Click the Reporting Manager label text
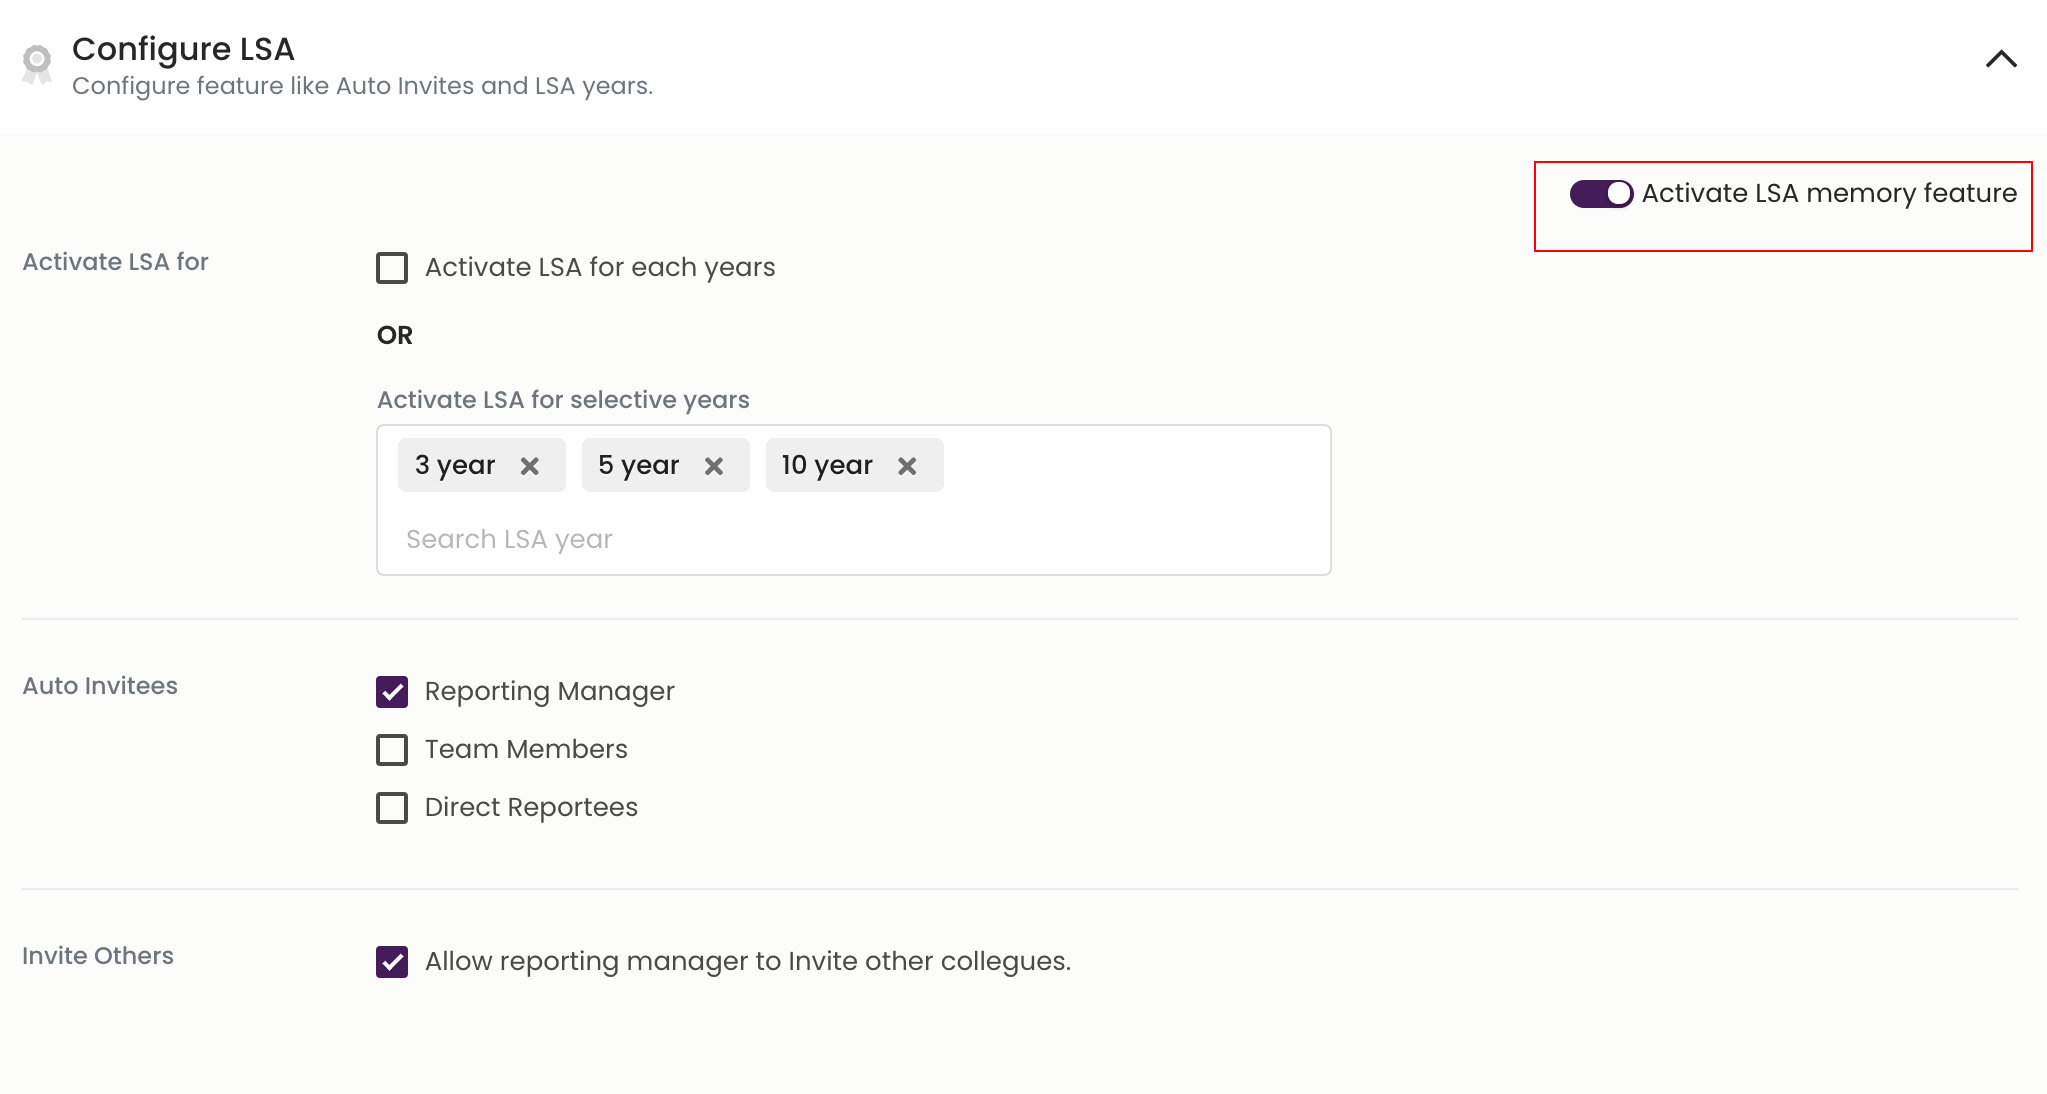The image size is (2047, 1094). tap(549, 691)
